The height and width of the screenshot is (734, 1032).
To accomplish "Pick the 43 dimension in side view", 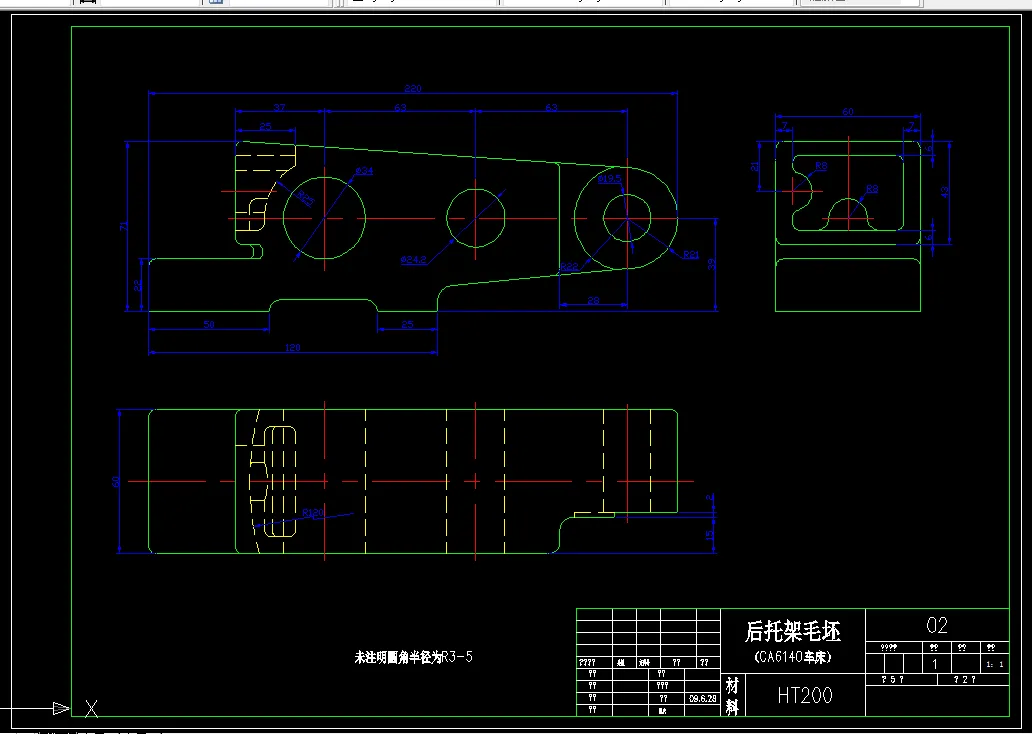I will pyautogui.click(x=945, y=192).
